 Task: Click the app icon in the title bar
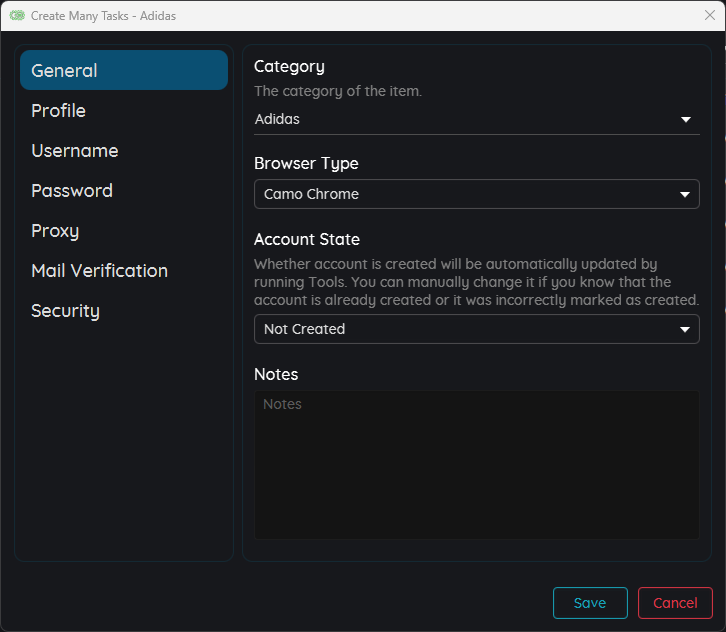pos(17,16)
